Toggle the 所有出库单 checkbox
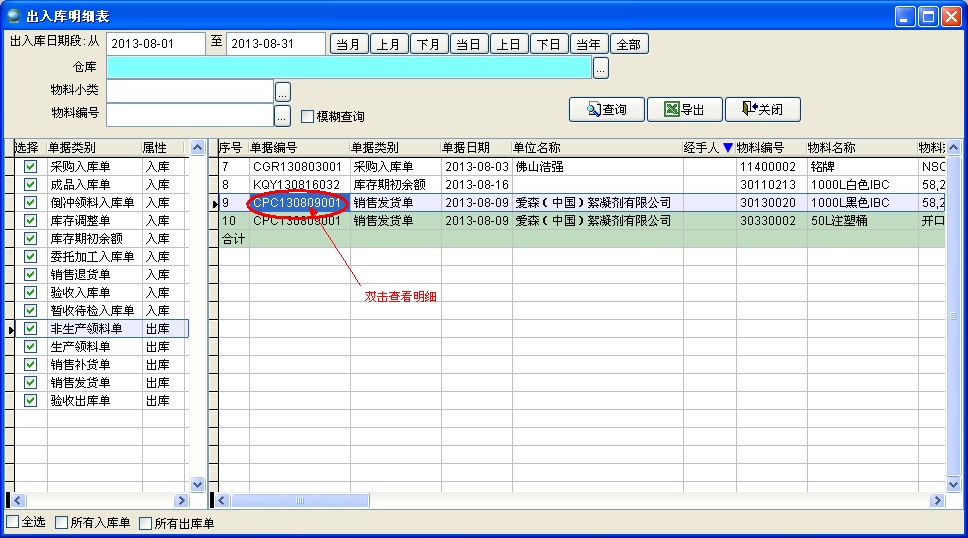968x538 pixels. coord(146,522)
